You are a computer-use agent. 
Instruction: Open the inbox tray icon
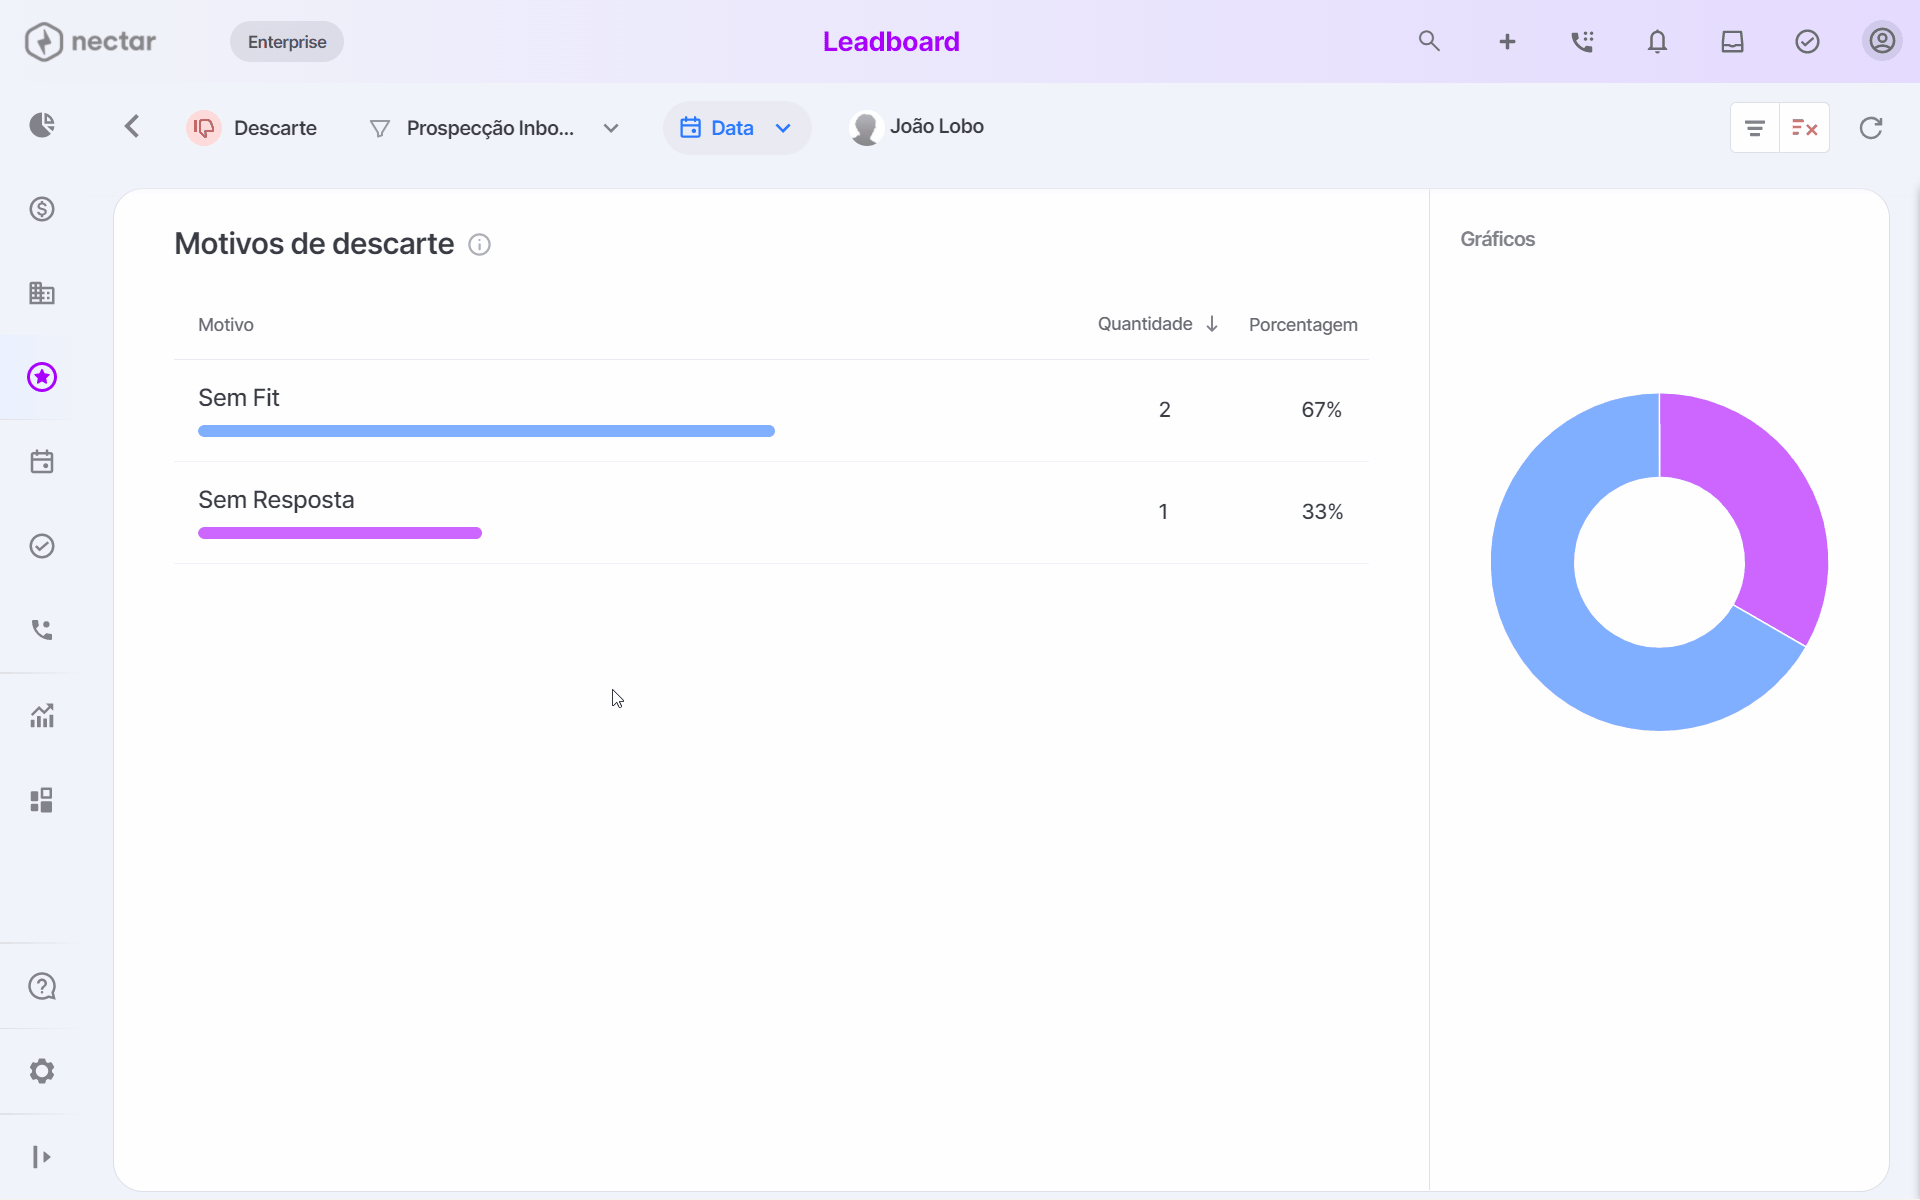click(x=1732, y=41)
